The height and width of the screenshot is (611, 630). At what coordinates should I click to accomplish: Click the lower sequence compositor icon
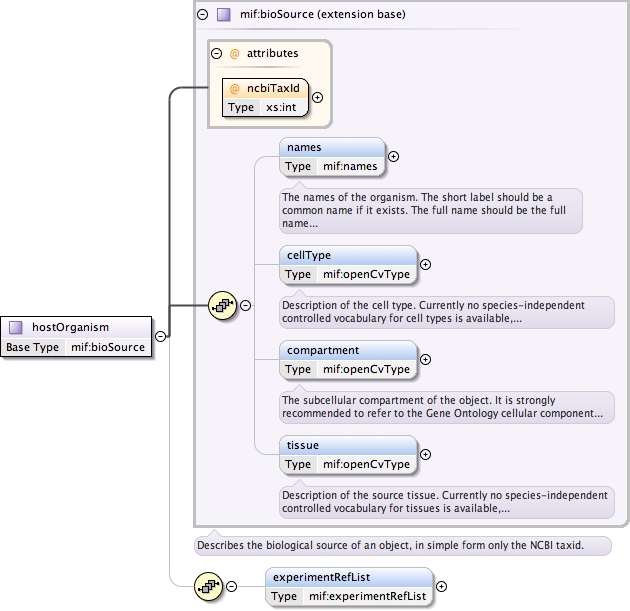point(208,586)
